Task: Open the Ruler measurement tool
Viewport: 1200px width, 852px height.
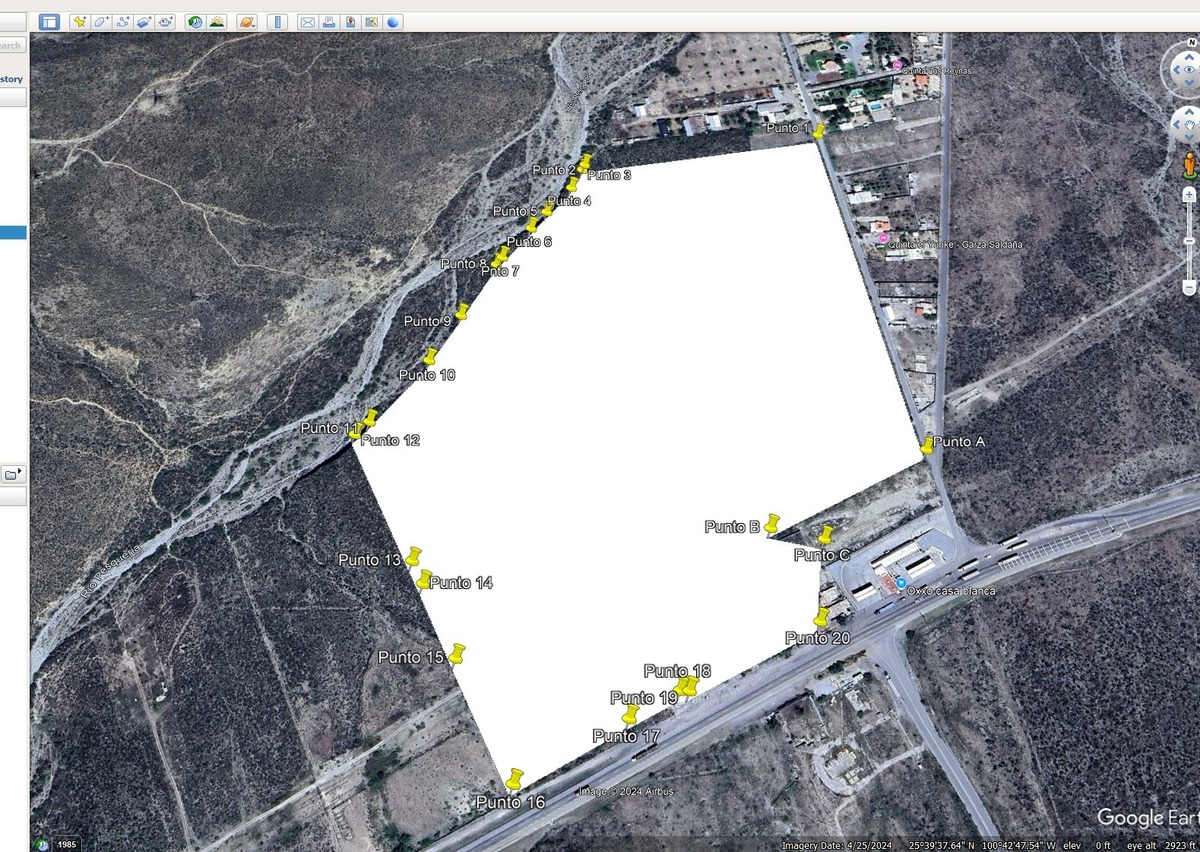Action: coord(278,21)
